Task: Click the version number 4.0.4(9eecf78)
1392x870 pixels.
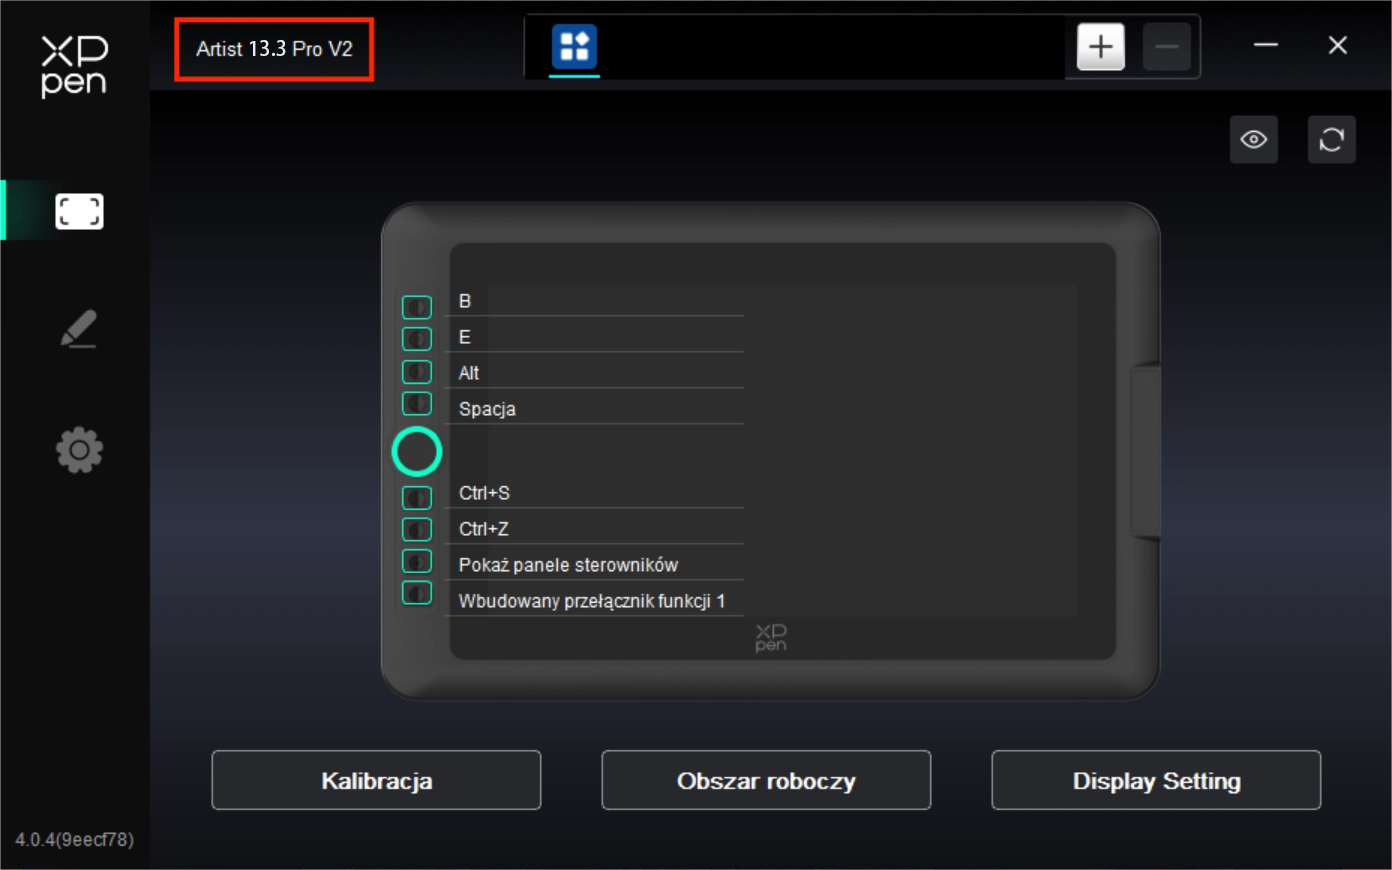Action: tap(74, 839)
